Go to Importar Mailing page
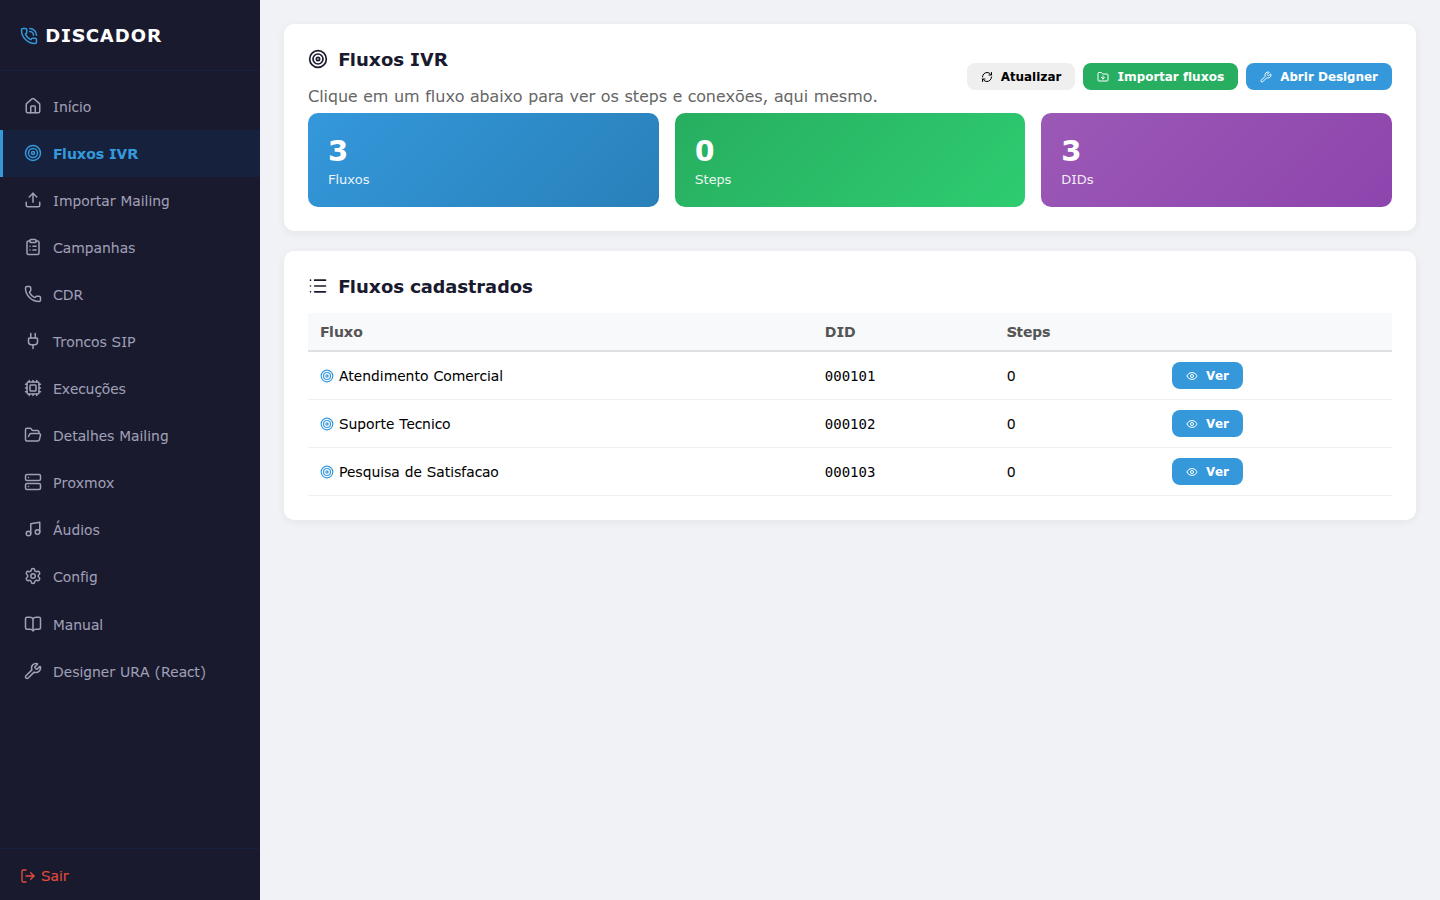1440x900 pixels. [x=130, y=200]
